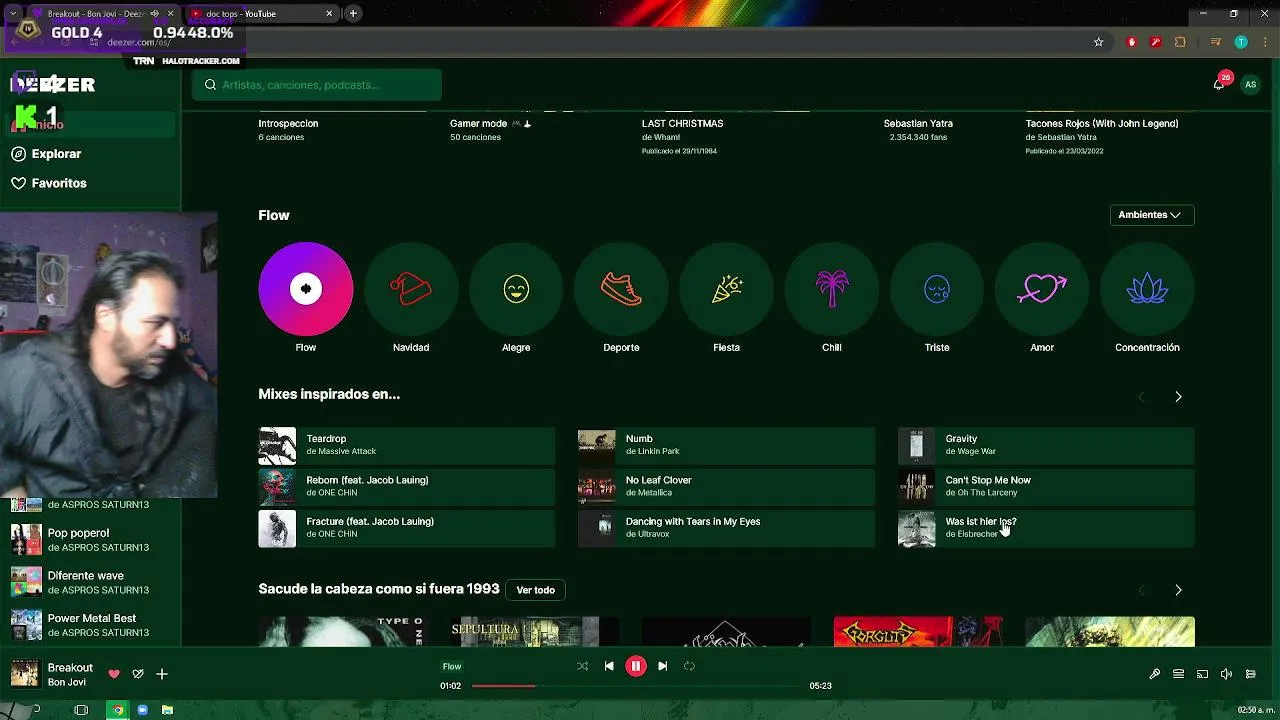Open Chrome profile avatar T
This screenshot has height=720, width=1280.
point(1241,42)
